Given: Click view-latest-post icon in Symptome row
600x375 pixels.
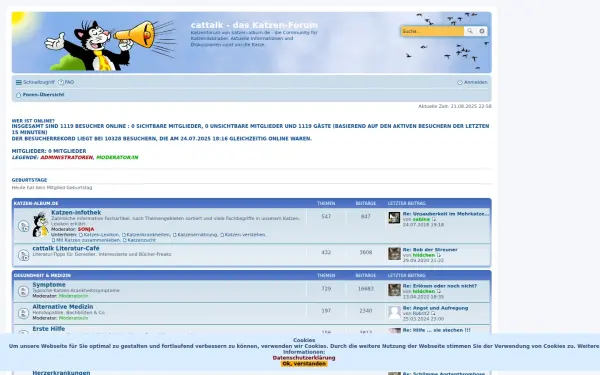Looking at the screenshot, I should pos(439,291).
